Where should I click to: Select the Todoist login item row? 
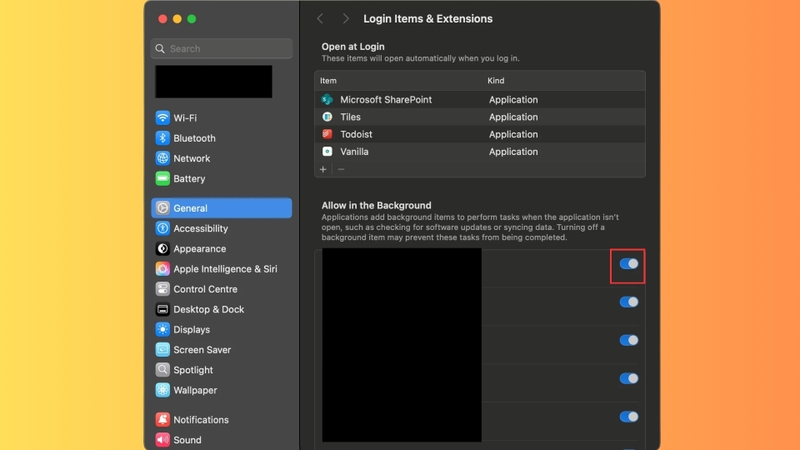[x=480, y=134]
